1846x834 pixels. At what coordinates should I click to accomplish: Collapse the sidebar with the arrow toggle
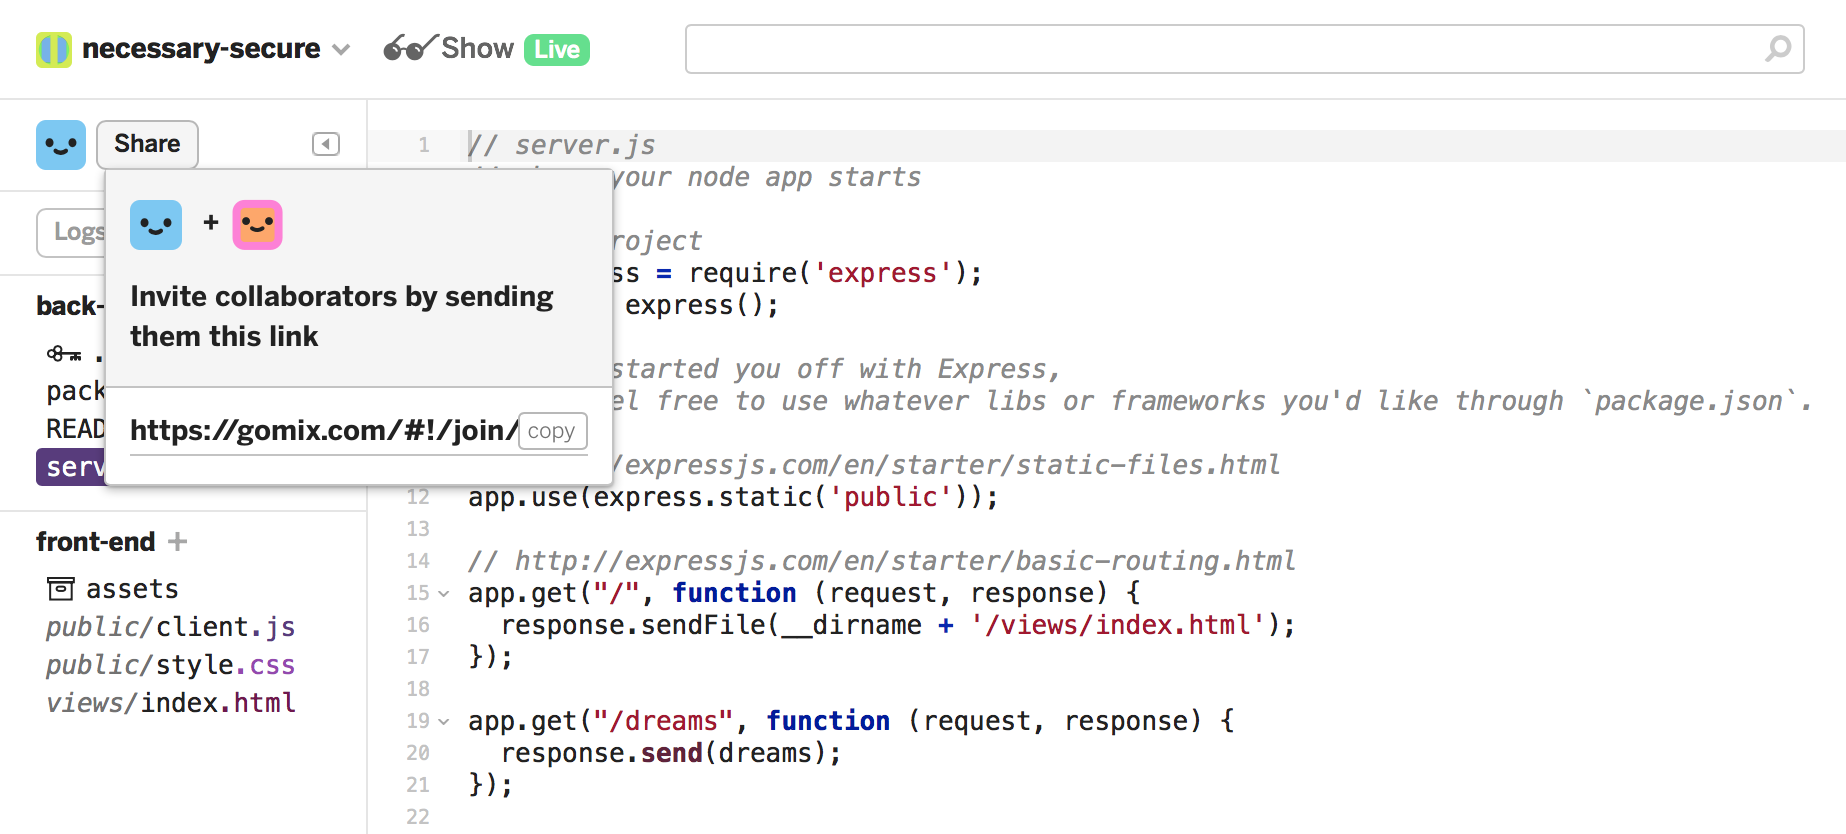(x=326, y=144)
